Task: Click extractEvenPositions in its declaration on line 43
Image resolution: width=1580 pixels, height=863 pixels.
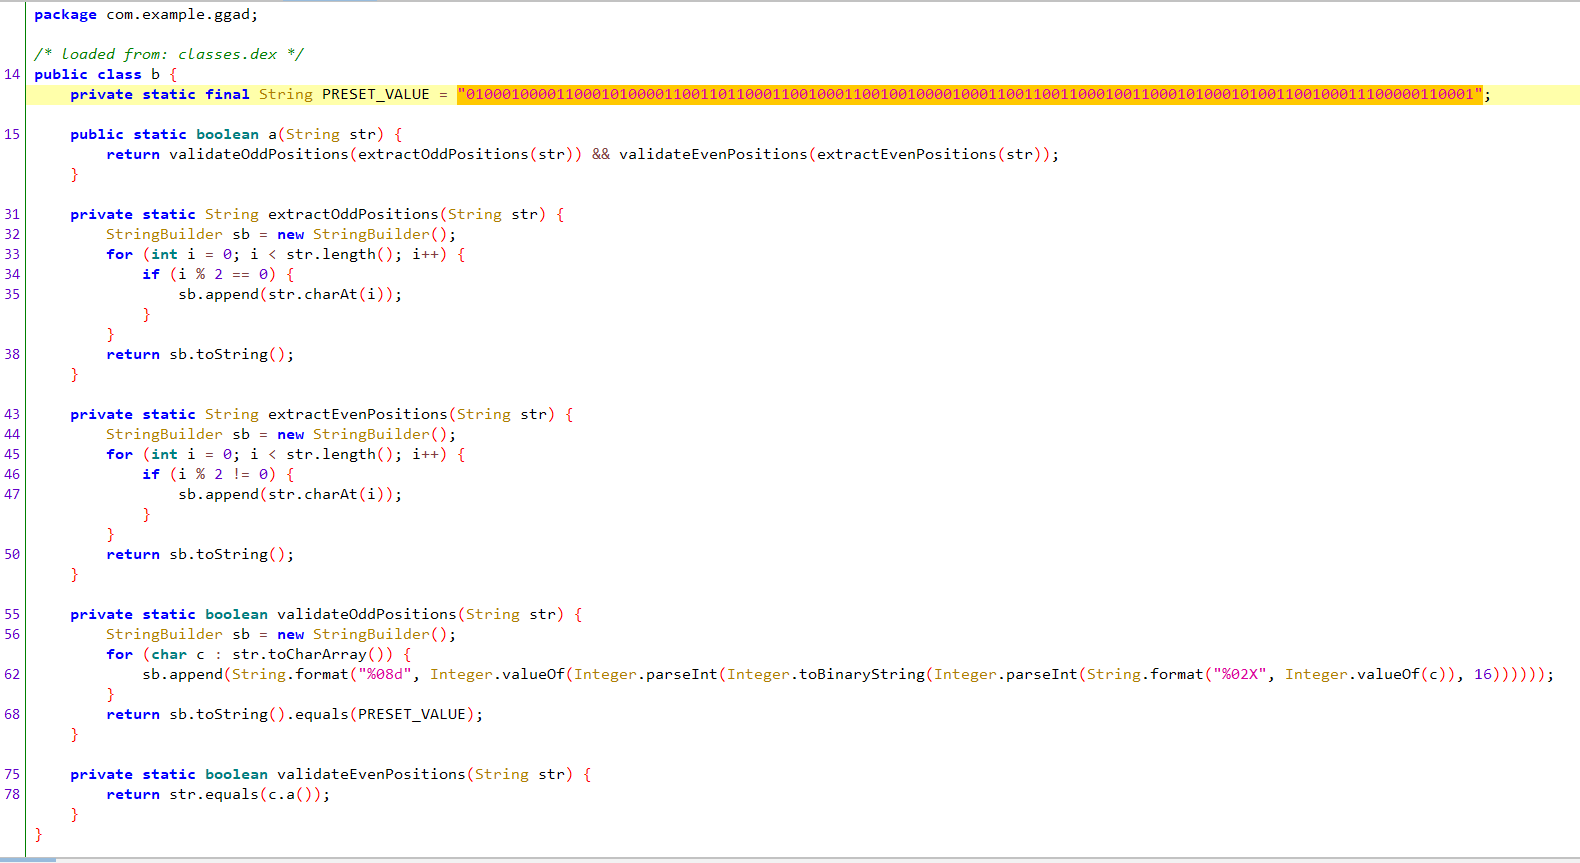Action: (x=358, y=415)
